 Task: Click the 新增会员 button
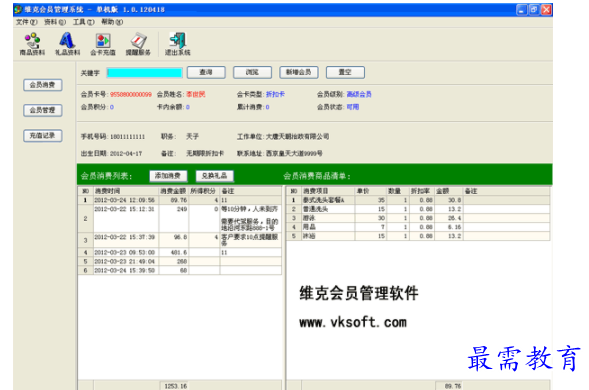coord(299,72)
